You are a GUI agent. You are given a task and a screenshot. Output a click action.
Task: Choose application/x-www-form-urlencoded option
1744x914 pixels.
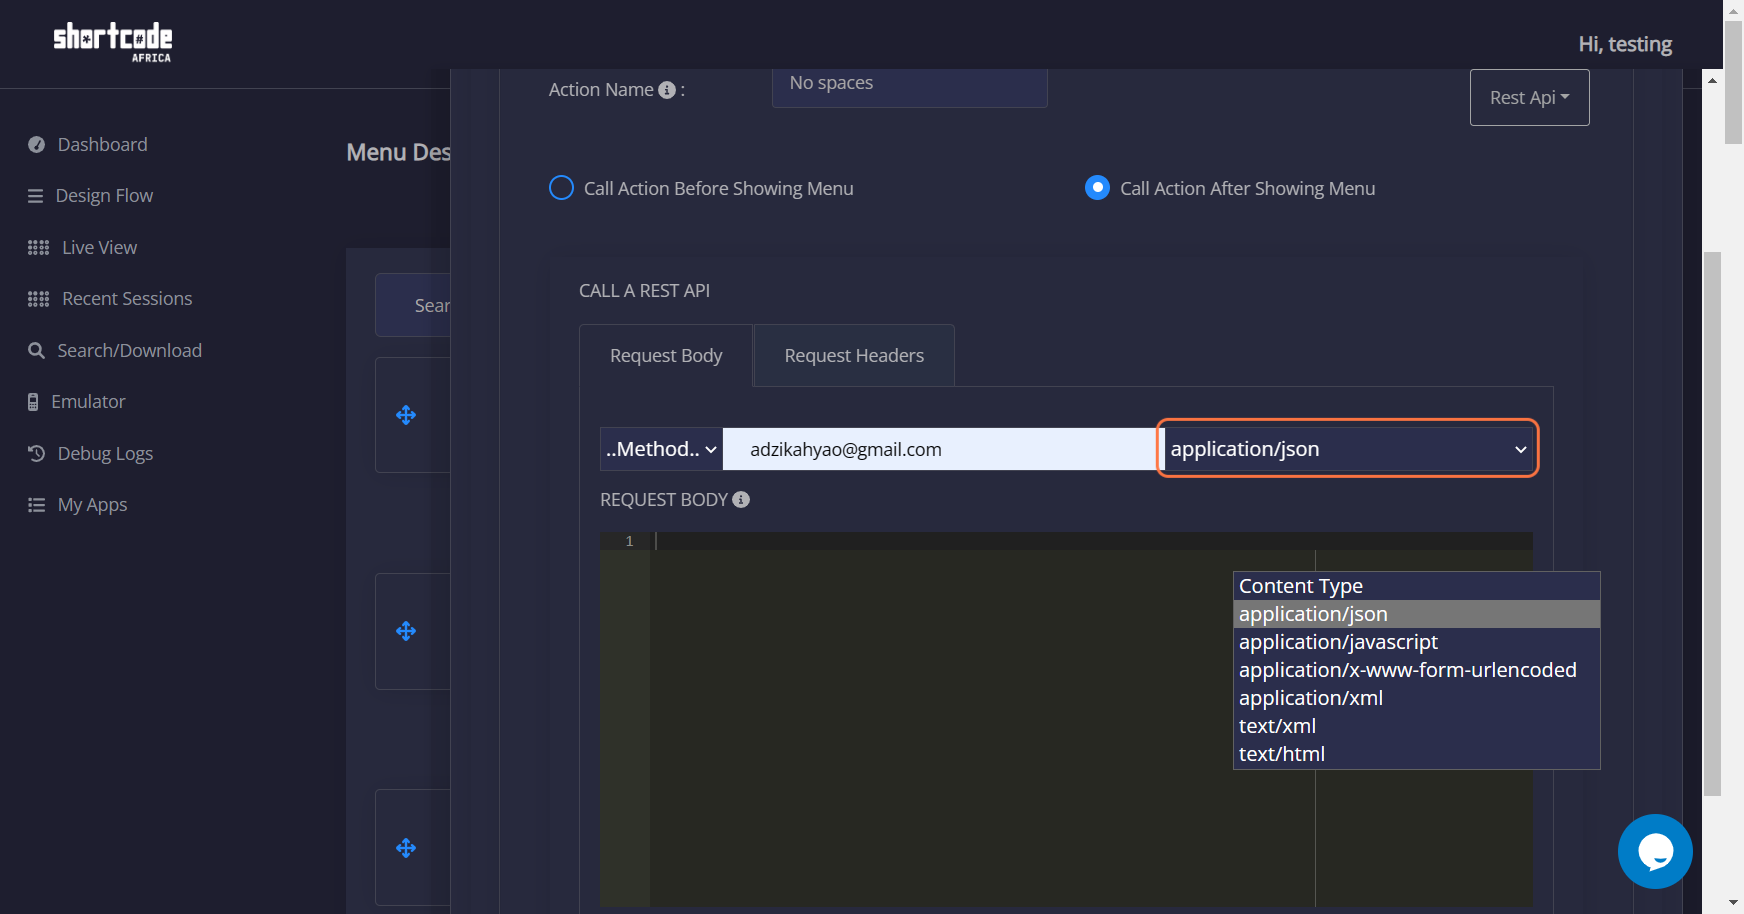click(x=1416, y=670)
